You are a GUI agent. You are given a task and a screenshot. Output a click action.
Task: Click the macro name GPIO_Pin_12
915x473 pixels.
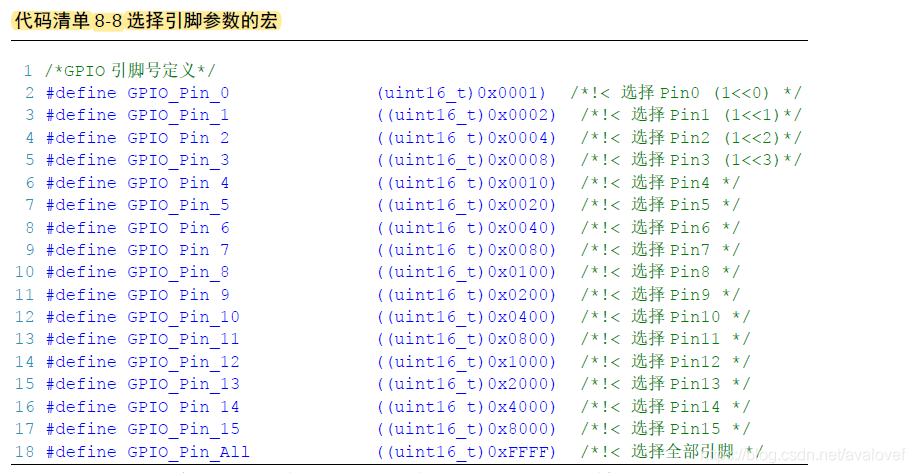pos(184,362)
